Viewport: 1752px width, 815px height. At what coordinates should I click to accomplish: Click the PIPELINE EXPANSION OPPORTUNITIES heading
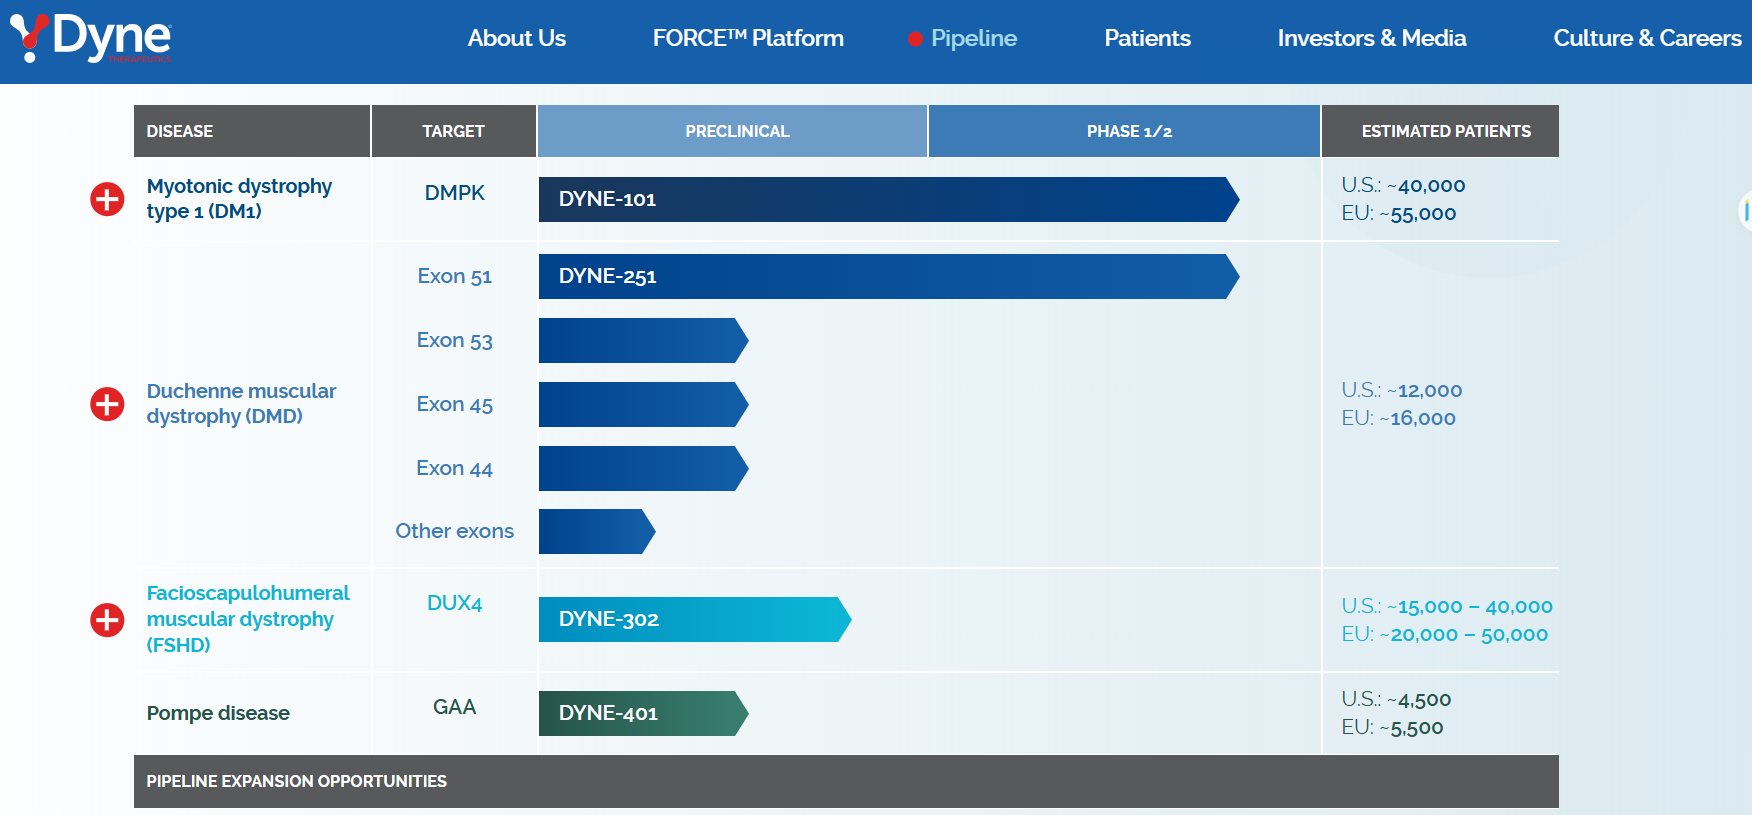296,781
